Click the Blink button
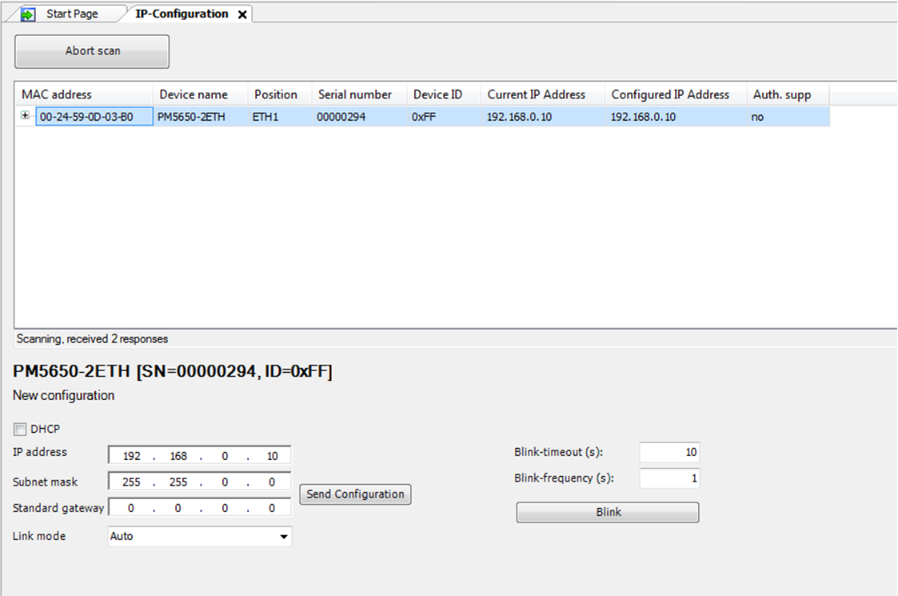Screen dimensions: 898x596 click(x=608, y=512)
